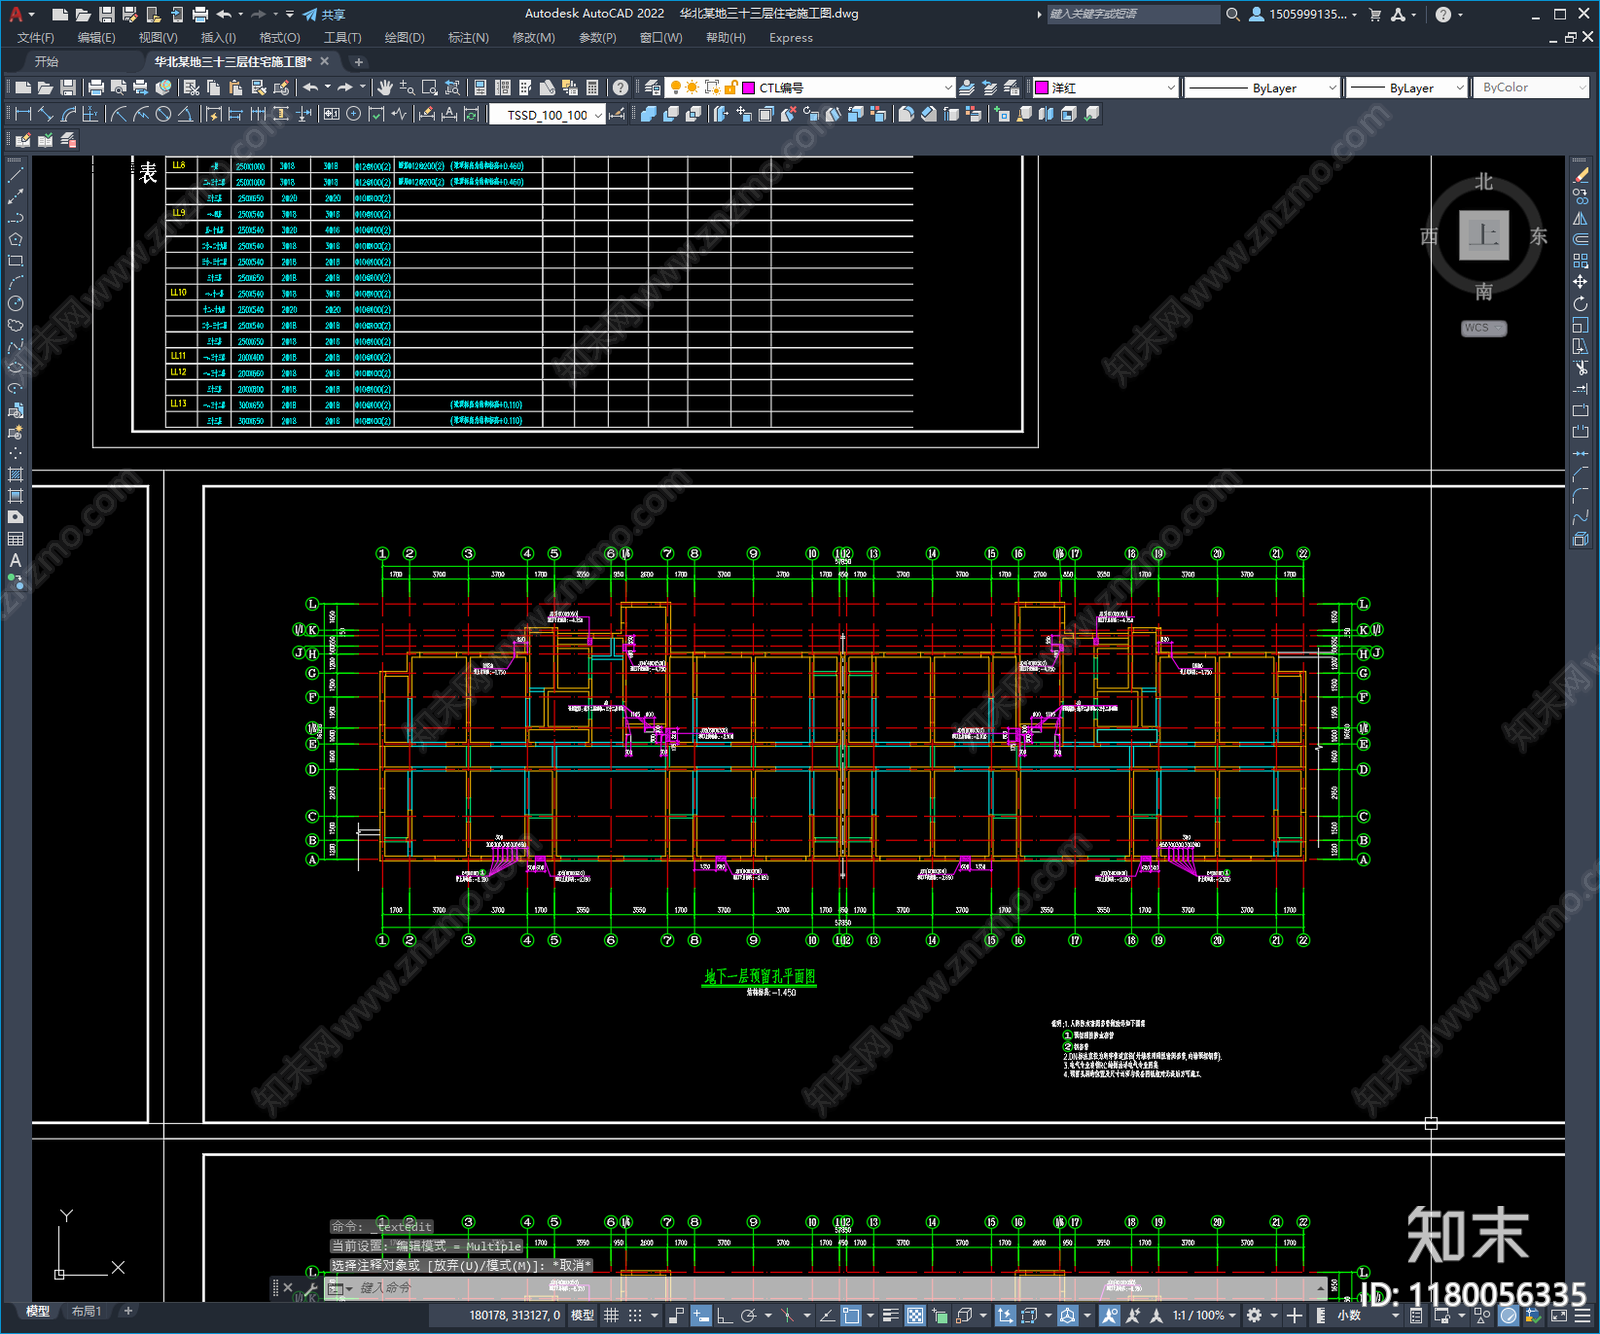Click the 共享 share button
Viewport: 1600px width, 1334px height.
coord(324,14)
